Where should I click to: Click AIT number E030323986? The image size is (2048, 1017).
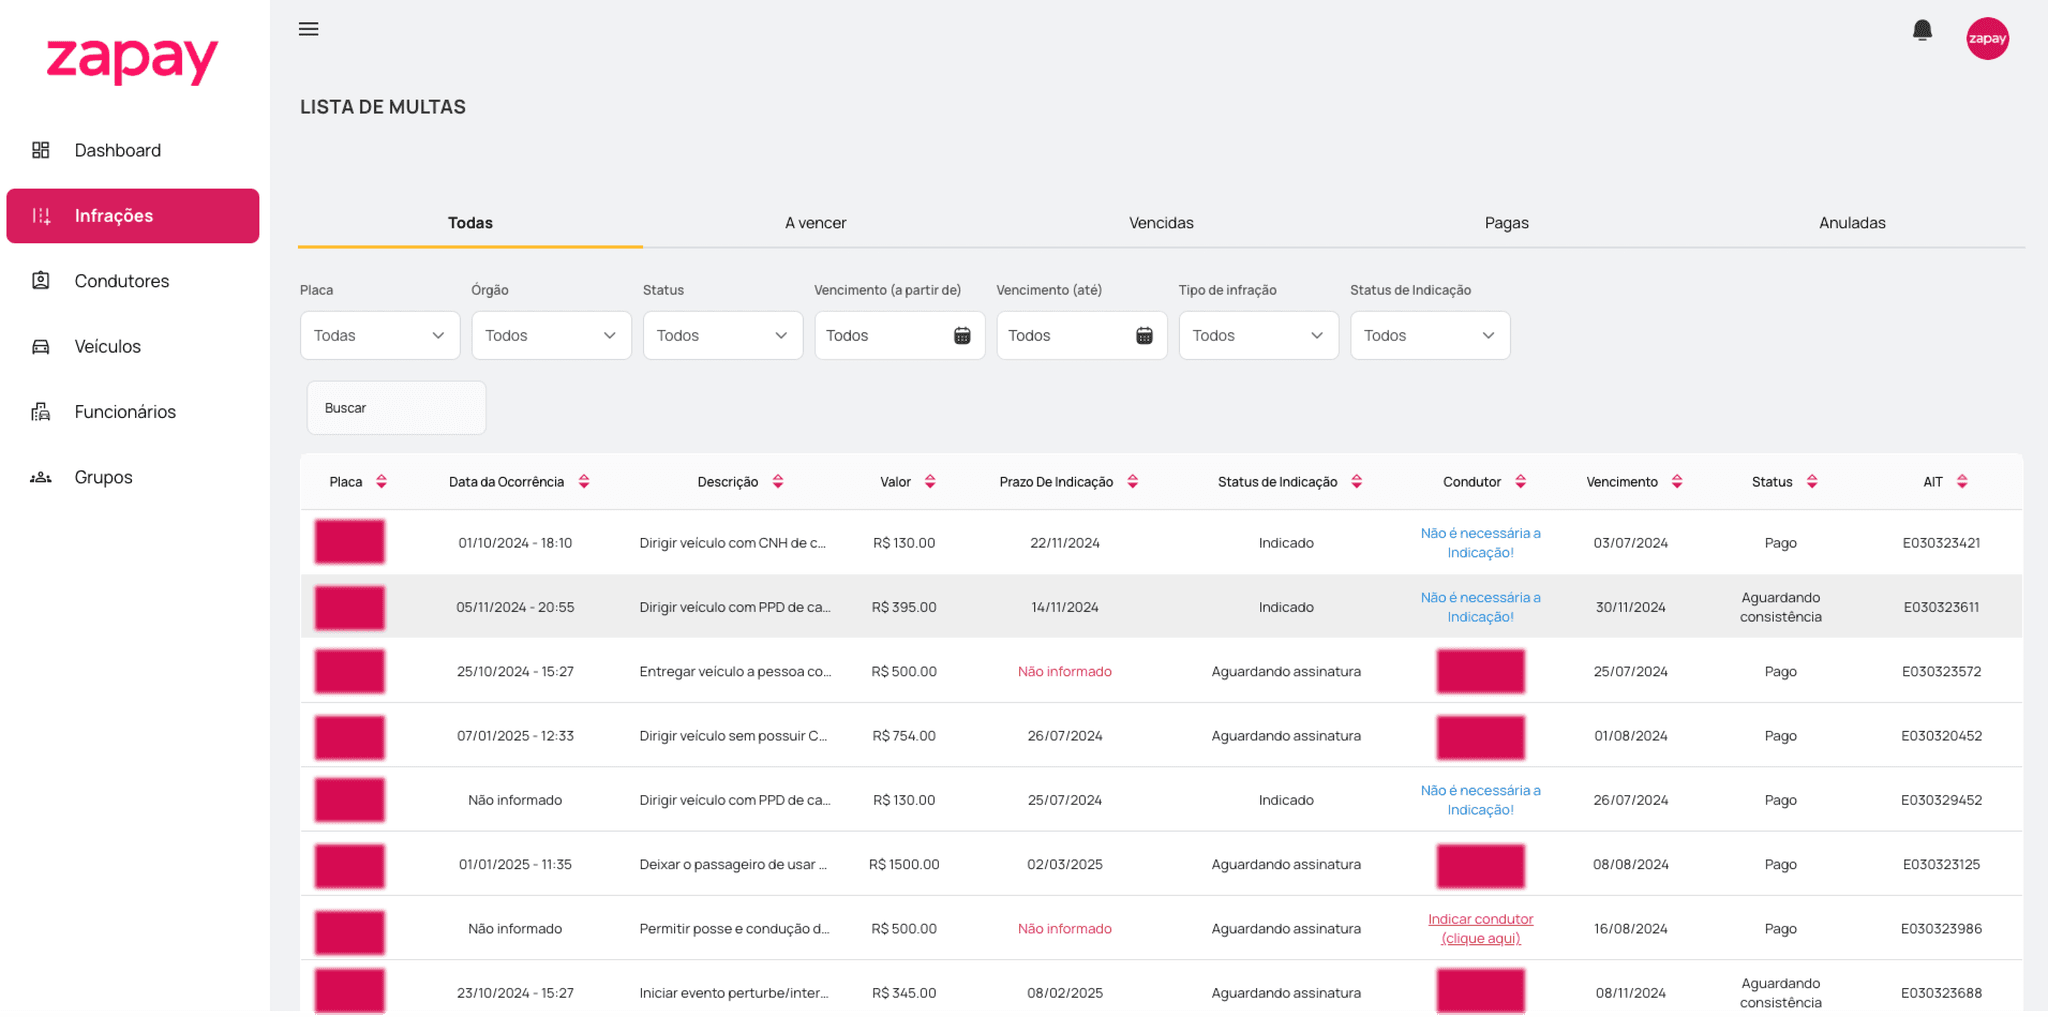[1941, 929]
